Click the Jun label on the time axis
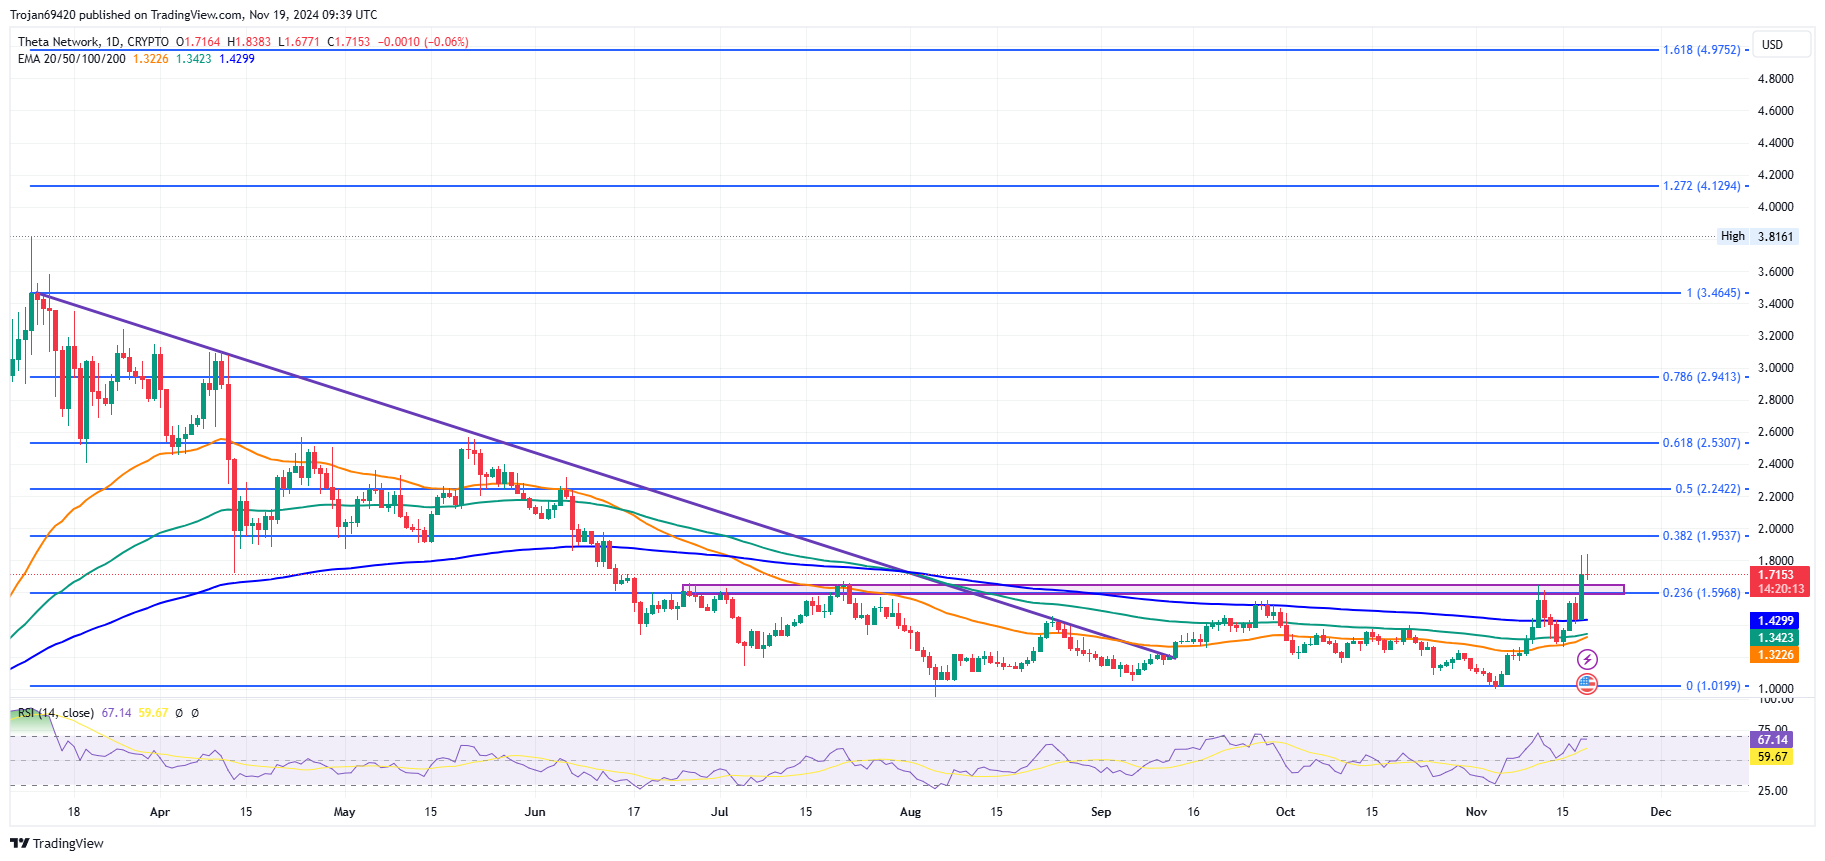The width and height of the screenshot is (1825, 861). coord(535,812)
